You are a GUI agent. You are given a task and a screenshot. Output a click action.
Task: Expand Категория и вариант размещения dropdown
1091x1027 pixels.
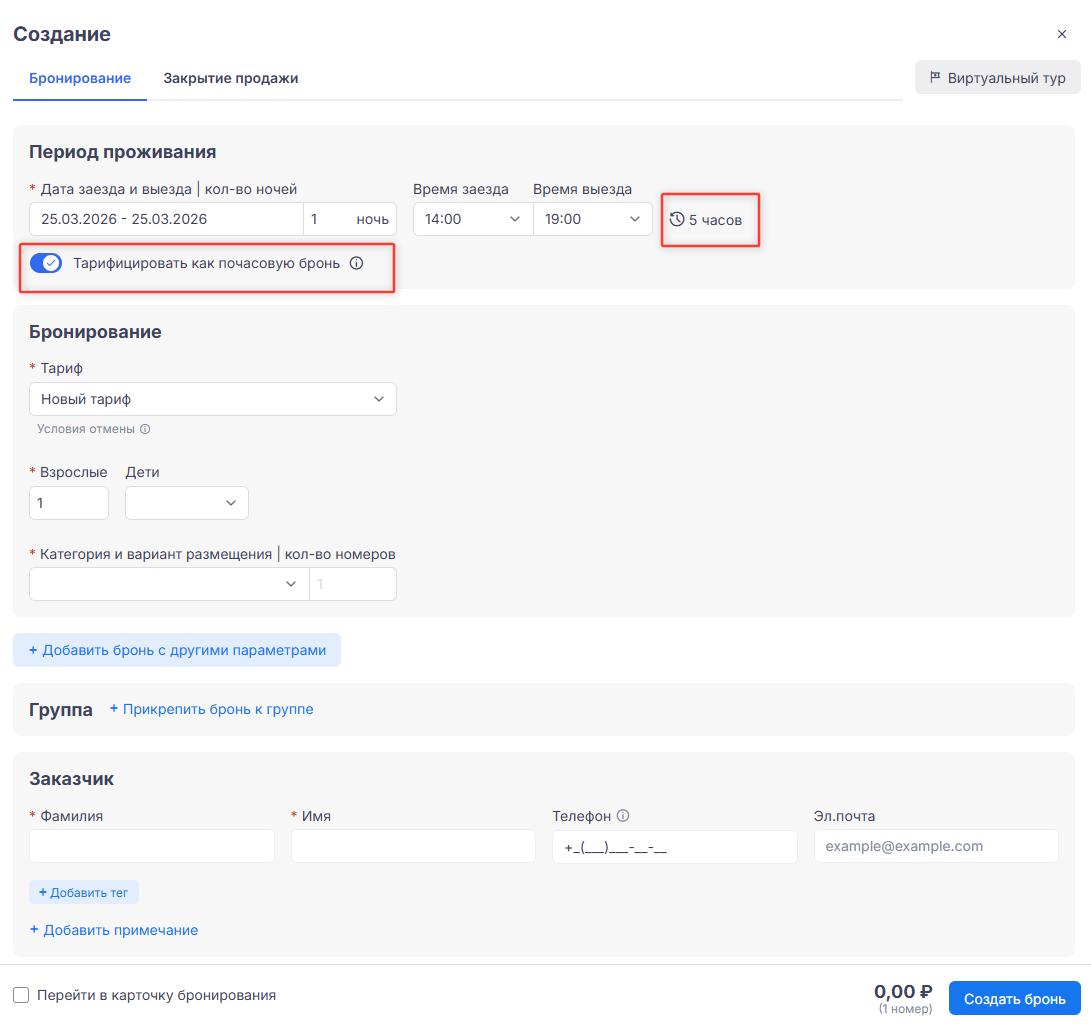click(x=169, y=584)
